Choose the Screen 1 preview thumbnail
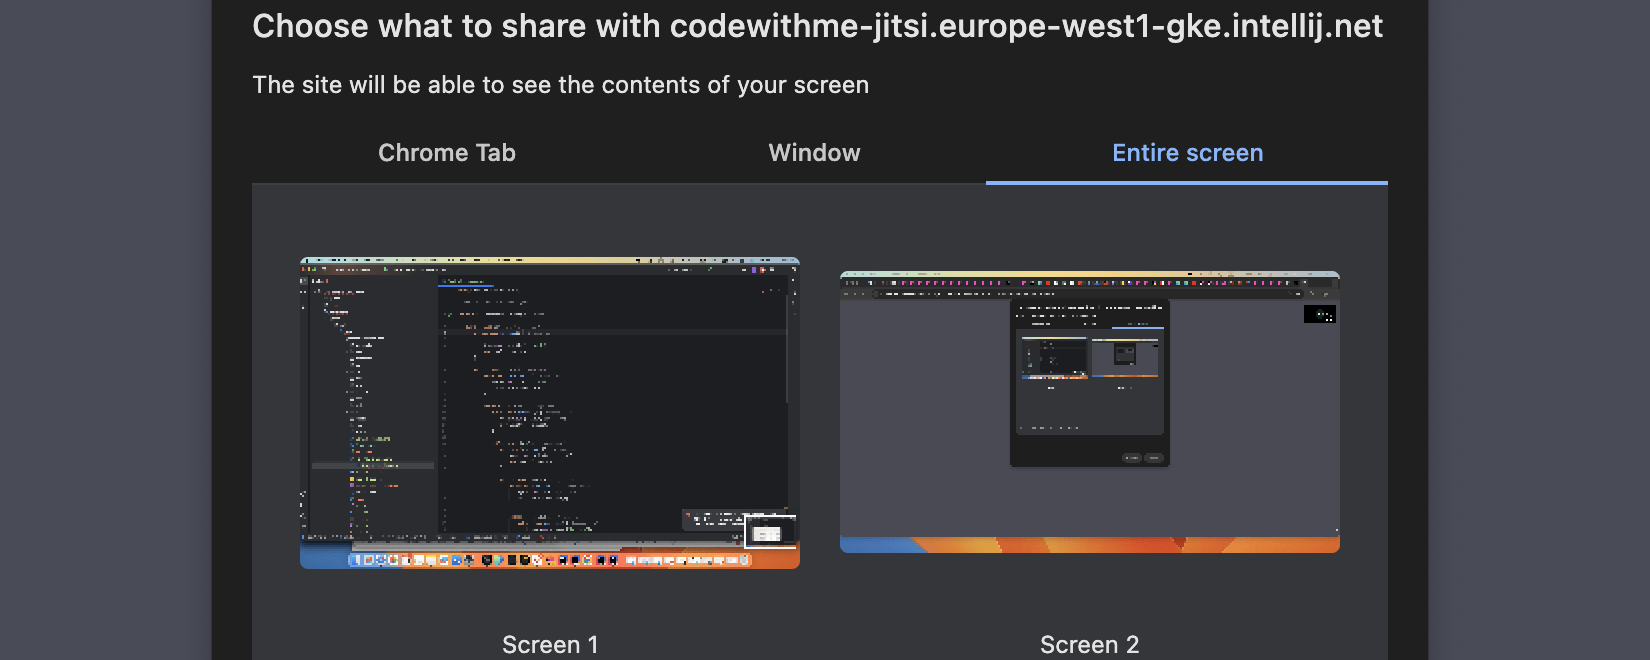 (549, 412)
